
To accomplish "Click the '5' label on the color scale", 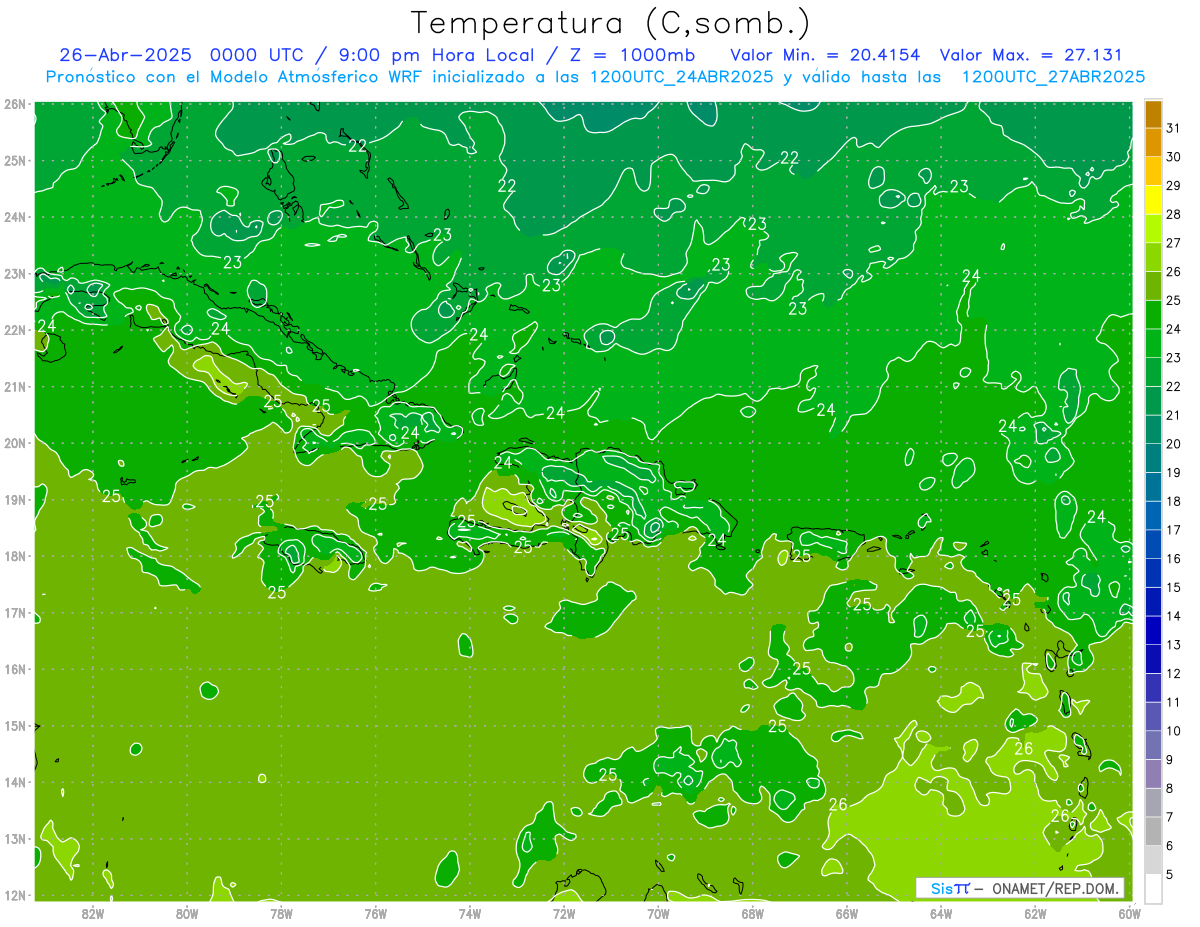I will click(1170, 875).
